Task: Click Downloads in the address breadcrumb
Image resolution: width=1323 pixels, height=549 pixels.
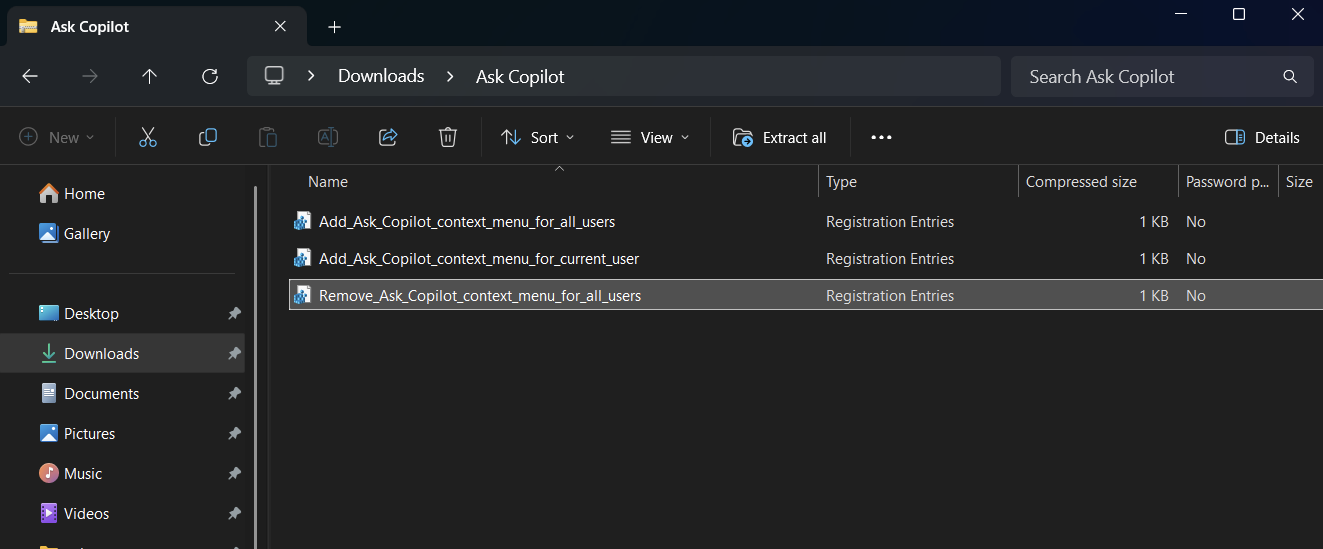Action: [381, 76]
